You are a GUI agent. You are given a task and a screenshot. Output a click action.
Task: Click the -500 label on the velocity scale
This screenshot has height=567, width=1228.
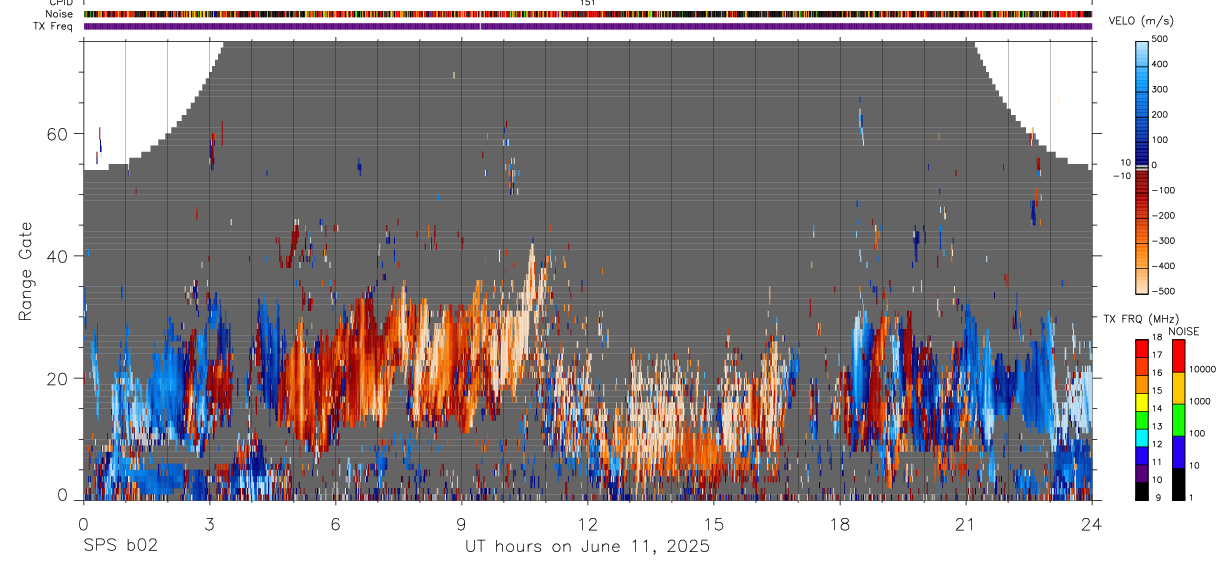tap(1164, 291)
